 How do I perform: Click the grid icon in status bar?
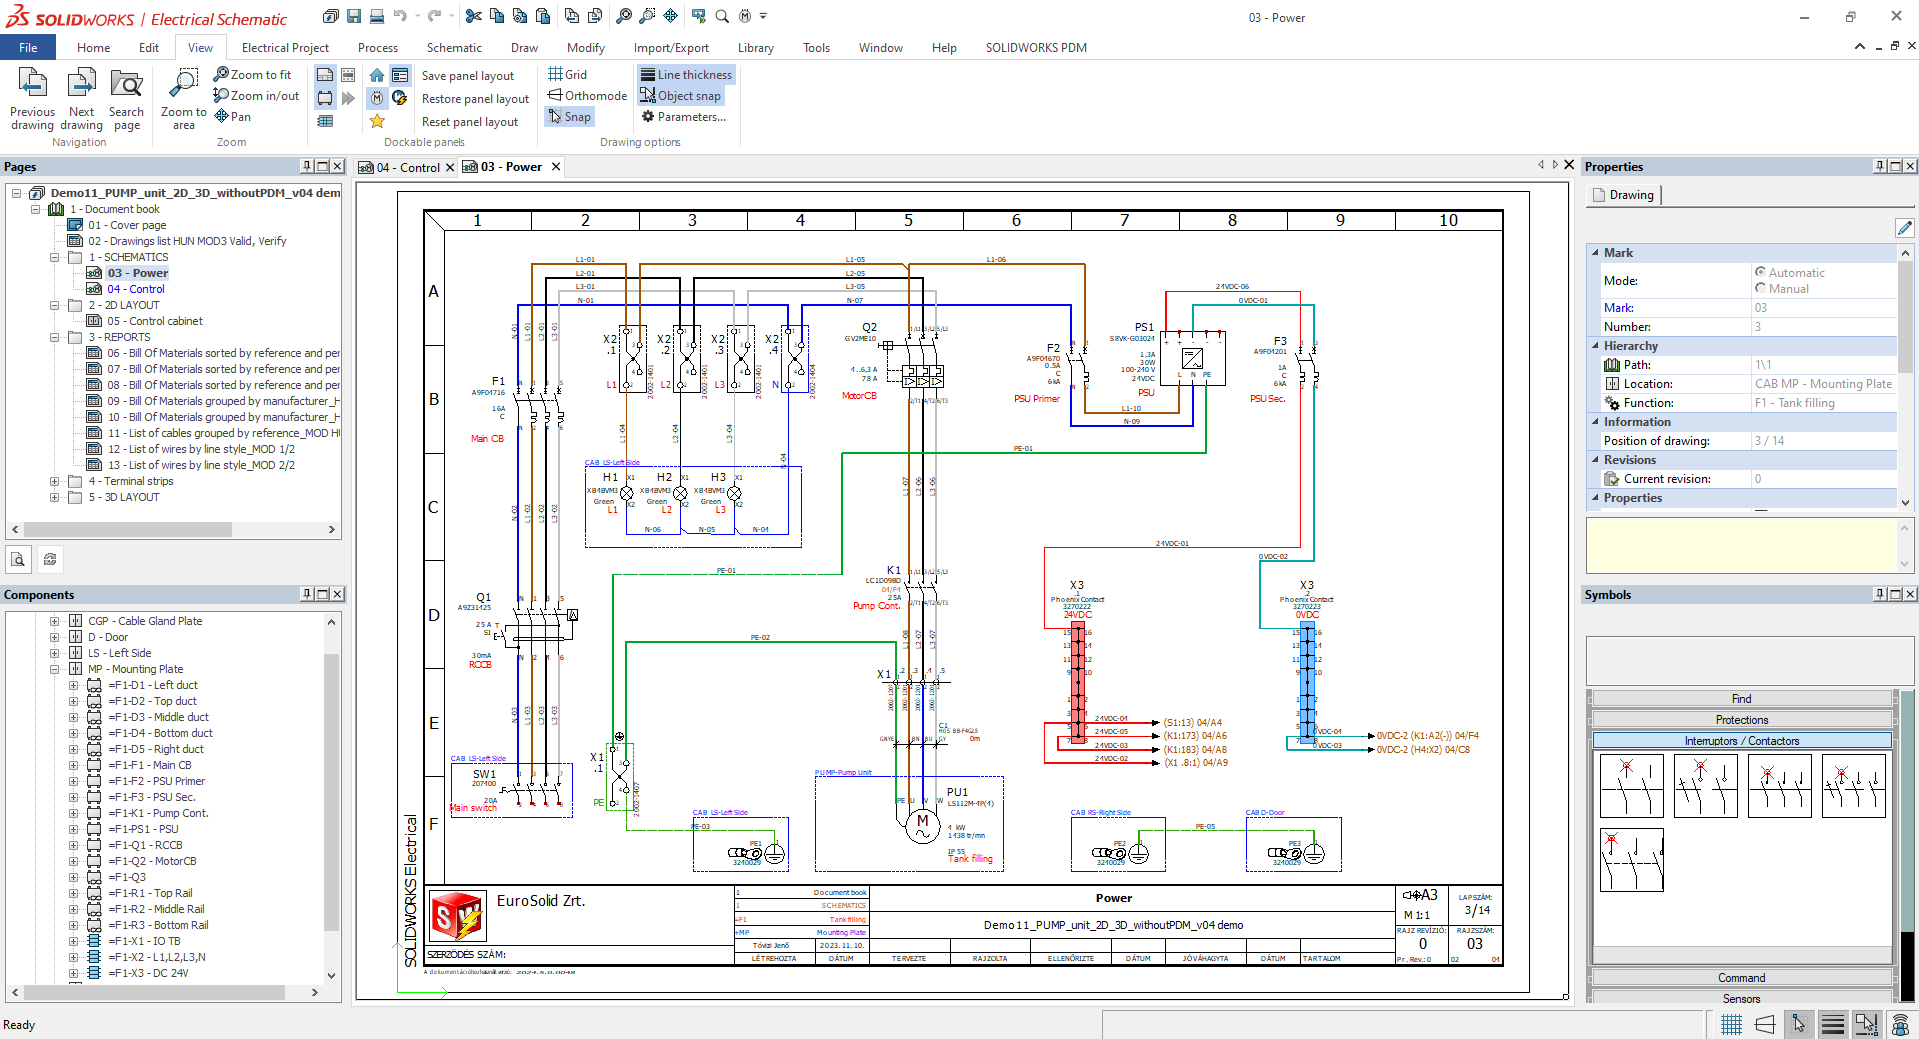pyautogui.click(x=1731, y=1024)
